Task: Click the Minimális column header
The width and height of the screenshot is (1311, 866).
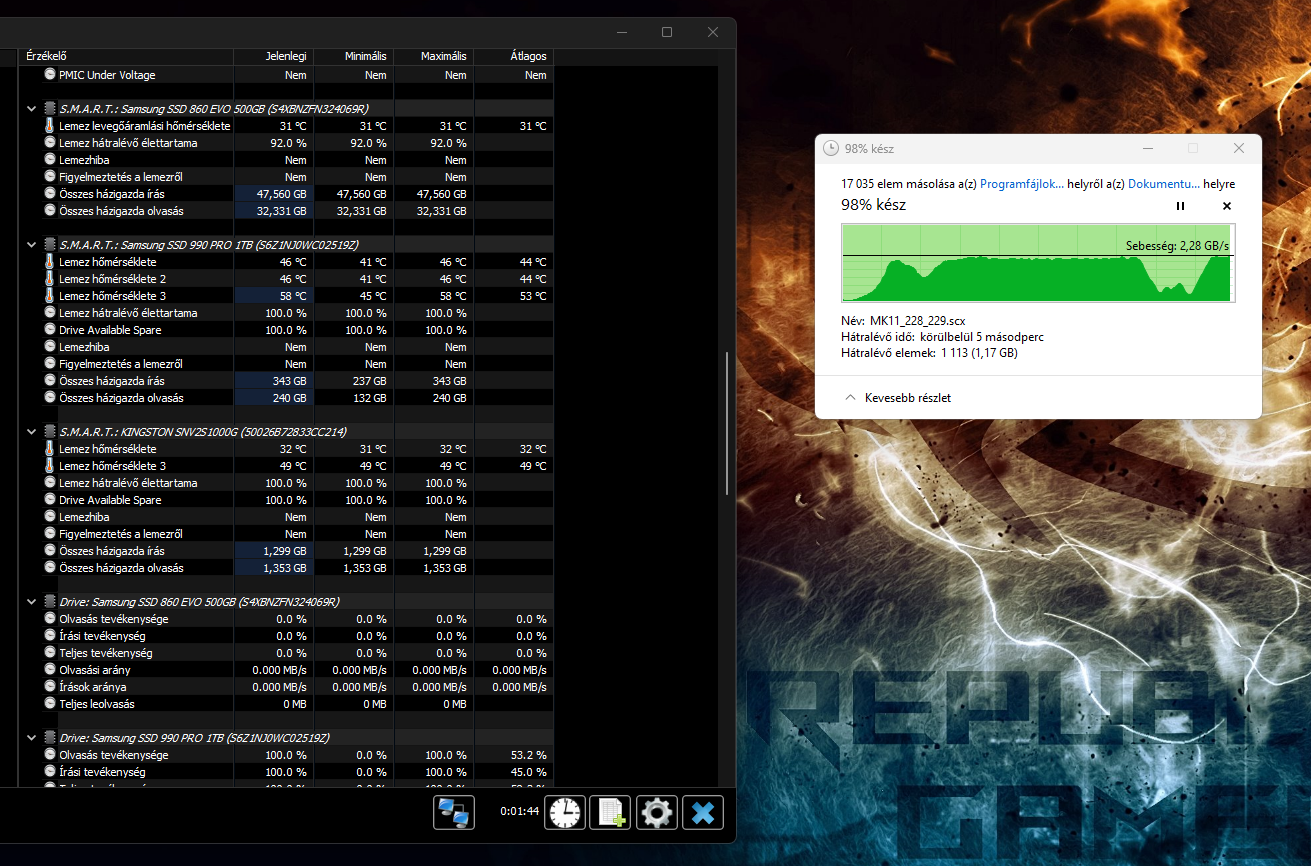Action: pos(354,57)
